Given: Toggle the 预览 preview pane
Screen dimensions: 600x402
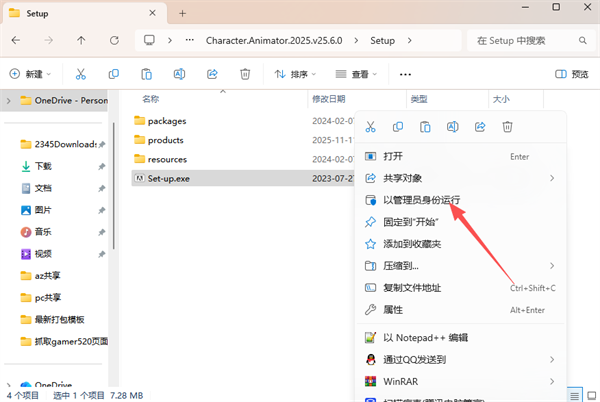Looking at the screenshot, I should point(571,74).
